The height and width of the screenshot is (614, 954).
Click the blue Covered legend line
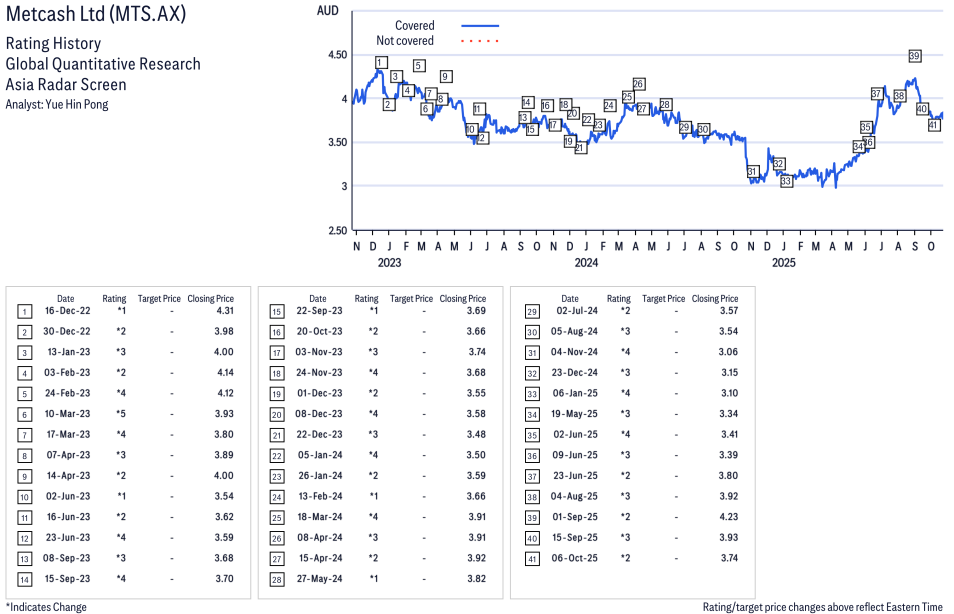coord(480,26)
